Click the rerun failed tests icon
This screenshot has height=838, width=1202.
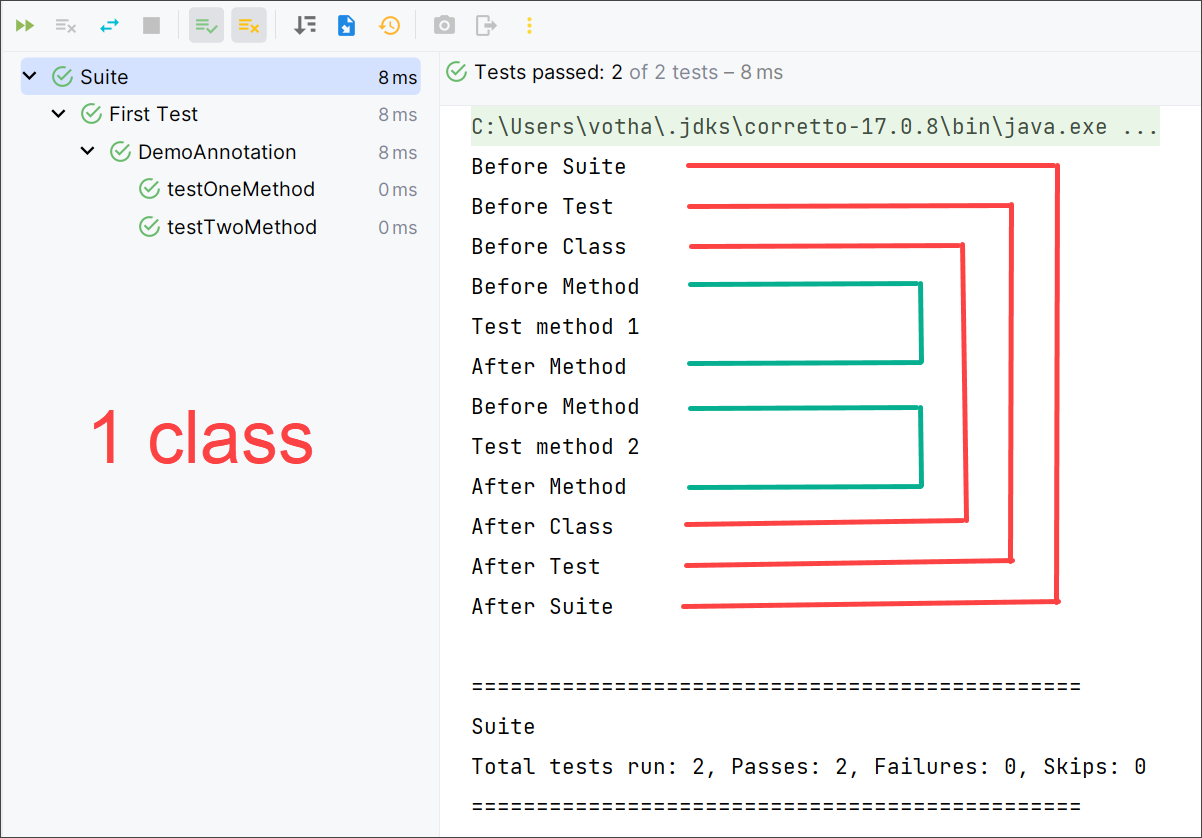[x=66, y=25]
